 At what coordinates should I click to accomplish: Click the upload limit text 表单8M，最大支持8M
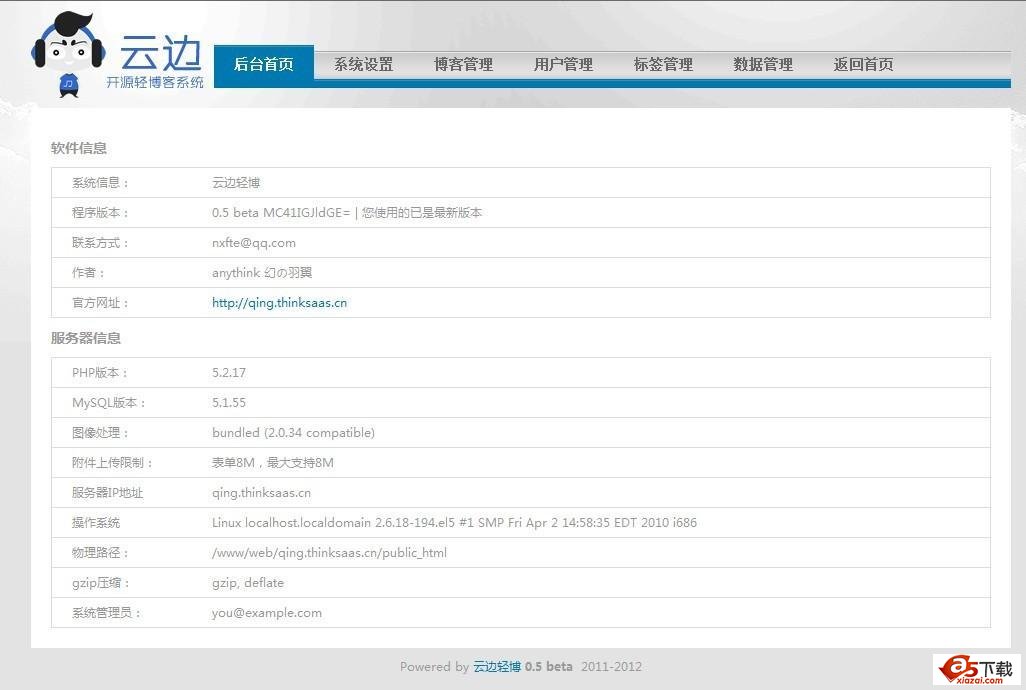[273, 463]
